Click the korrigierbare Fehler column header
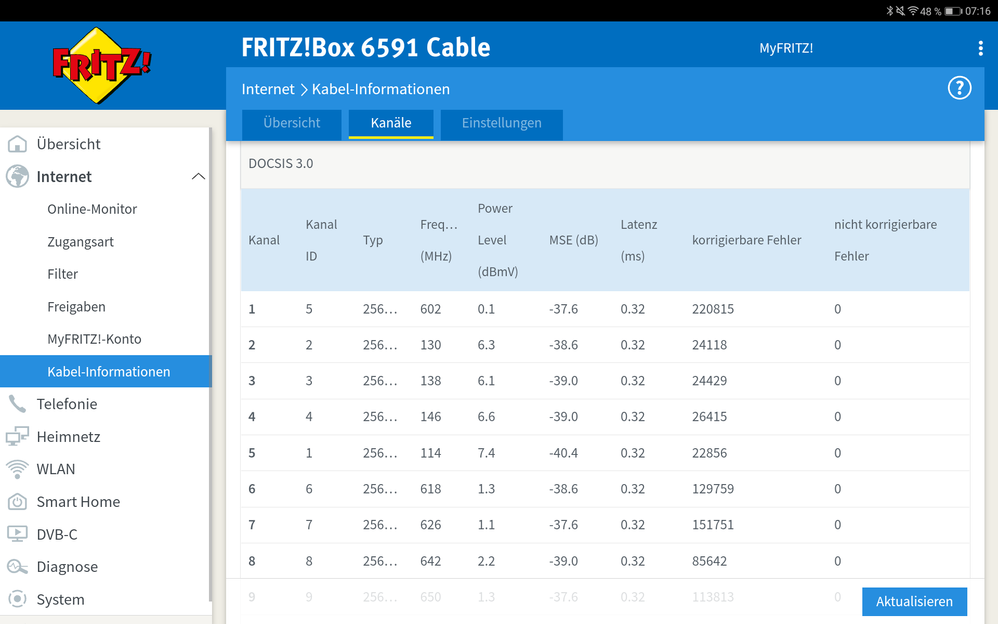 747,240
